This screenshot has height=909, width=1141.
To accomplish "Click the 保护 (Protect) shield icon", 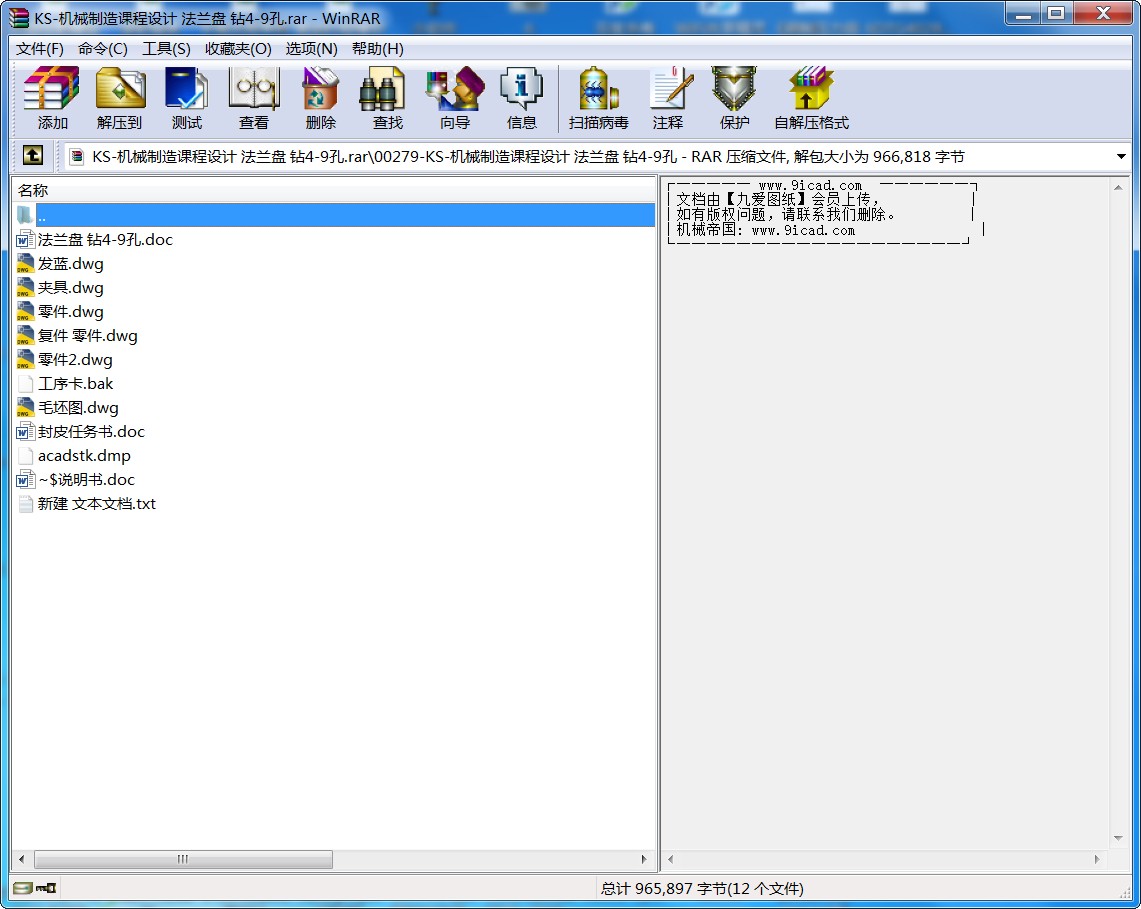I will (734, 98).
